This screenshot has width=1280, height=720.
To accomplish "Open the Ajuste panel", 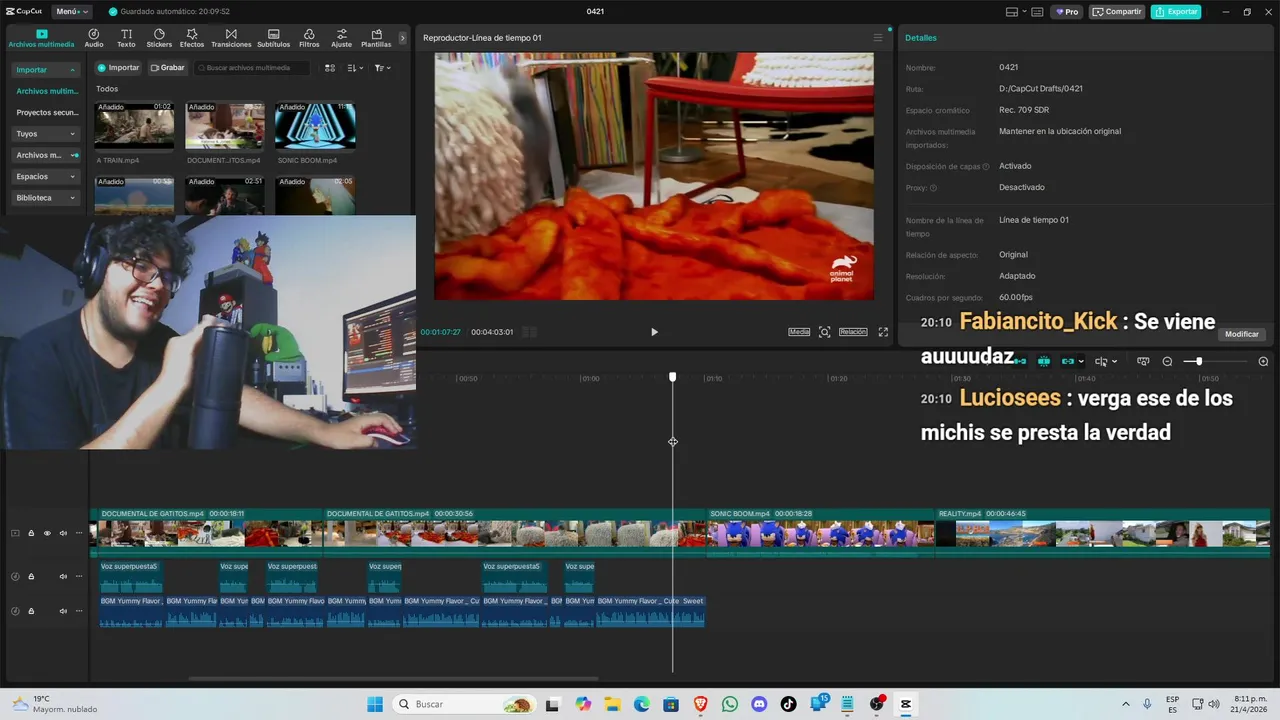I will coord(342,38).
